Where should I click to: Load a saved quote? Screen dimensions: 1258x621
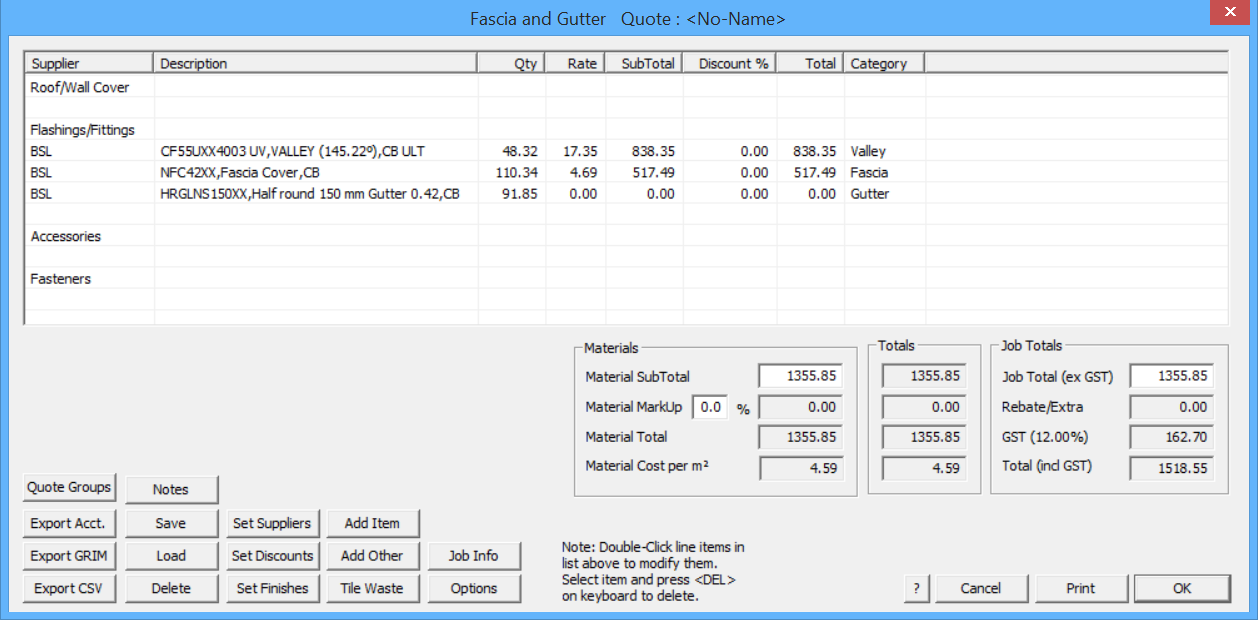pos(171,556)
